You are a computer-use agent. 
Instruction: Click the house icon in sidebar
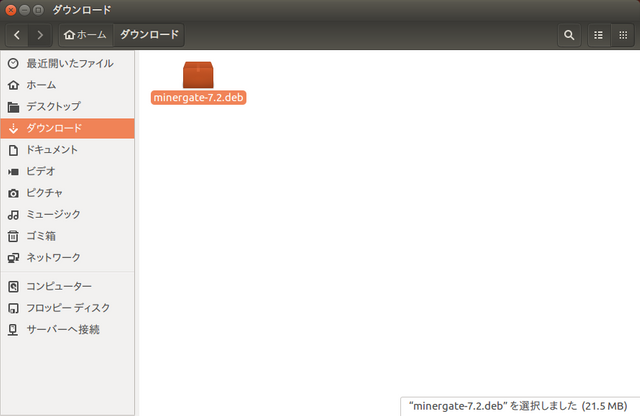tap(13, 85)
